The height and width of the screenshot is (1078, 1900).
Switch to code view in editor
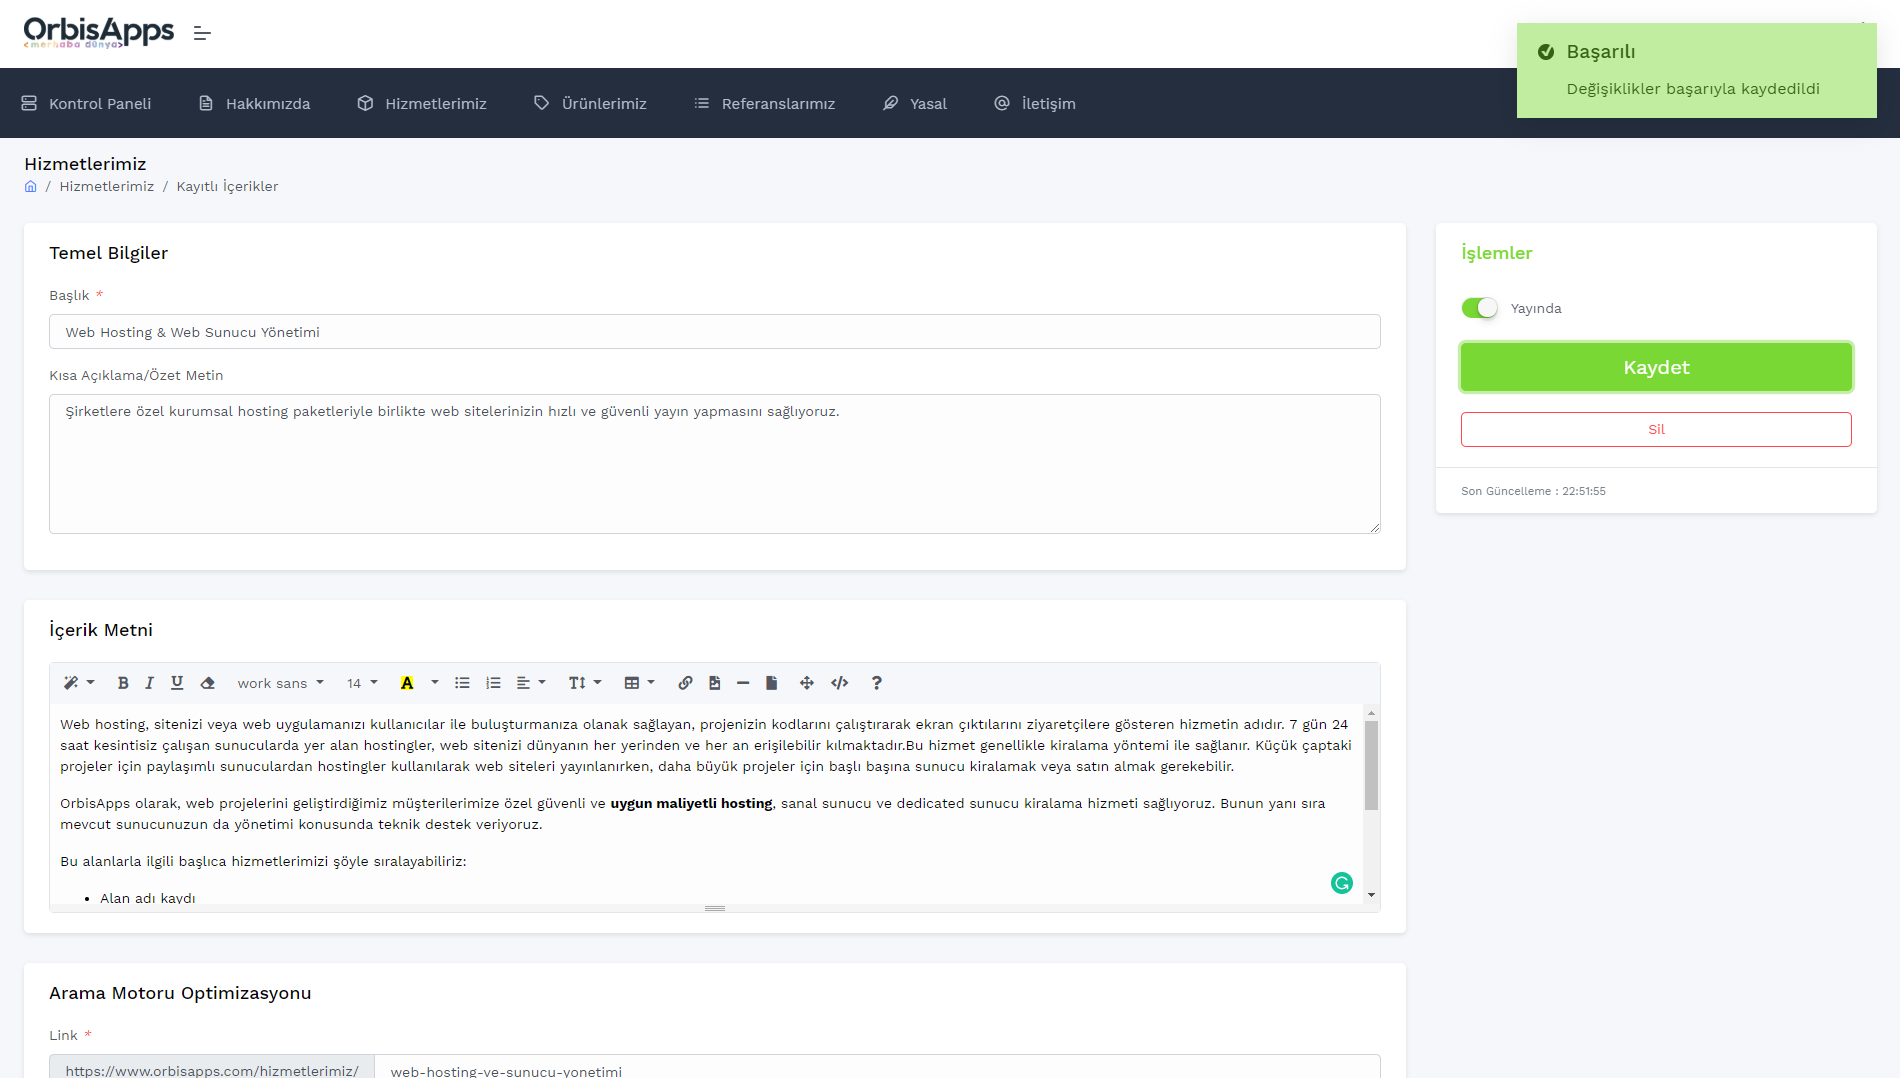840,683
